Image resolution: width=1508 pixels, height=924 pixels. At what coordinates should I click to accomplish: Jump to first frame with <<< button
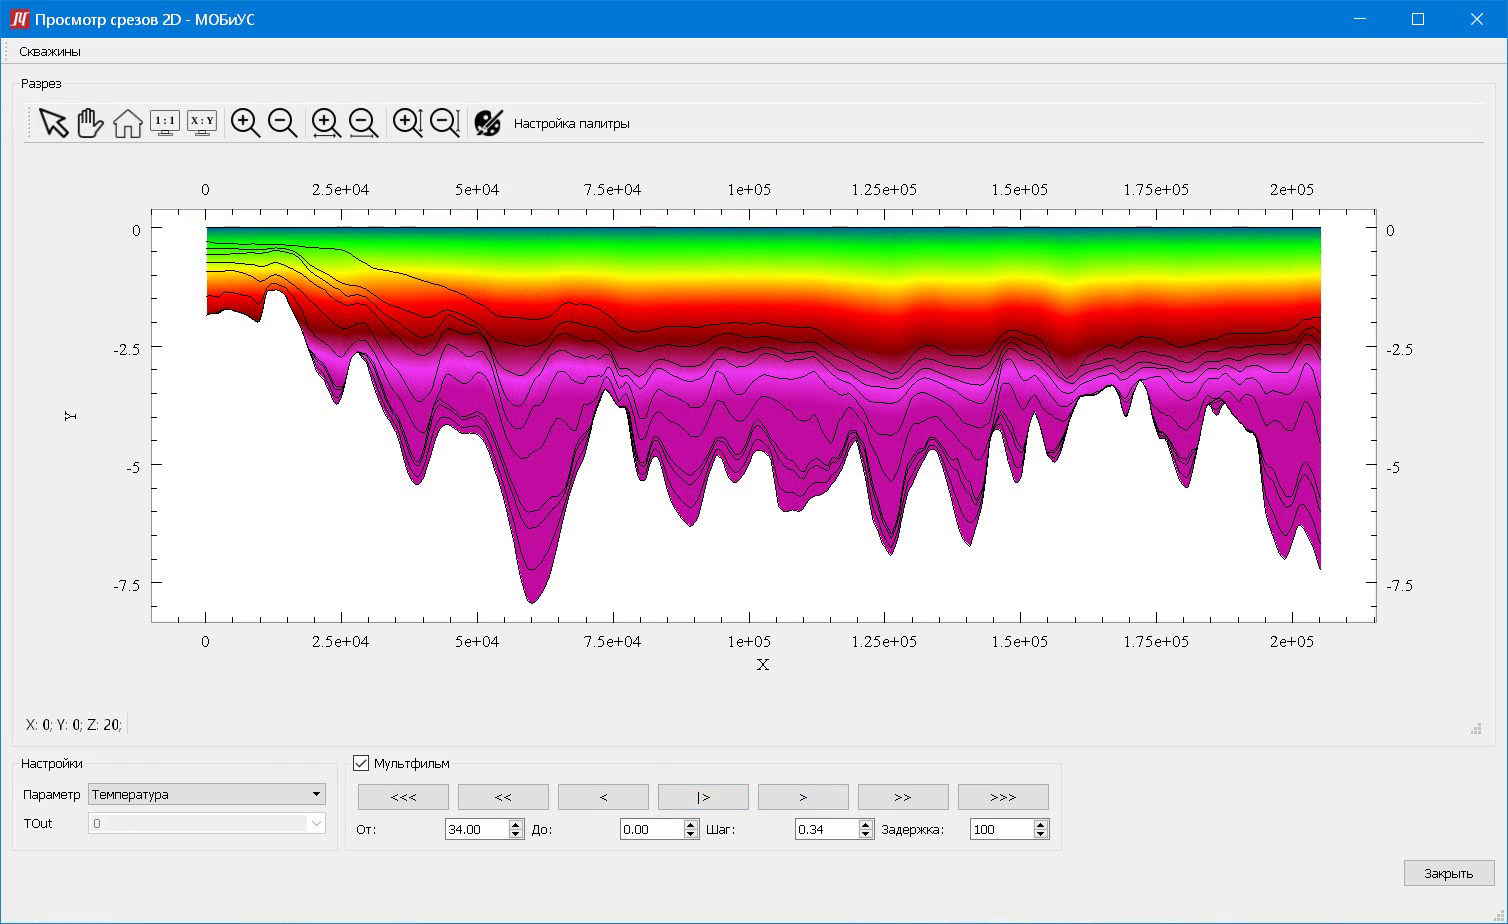click(x=403, y=797)
